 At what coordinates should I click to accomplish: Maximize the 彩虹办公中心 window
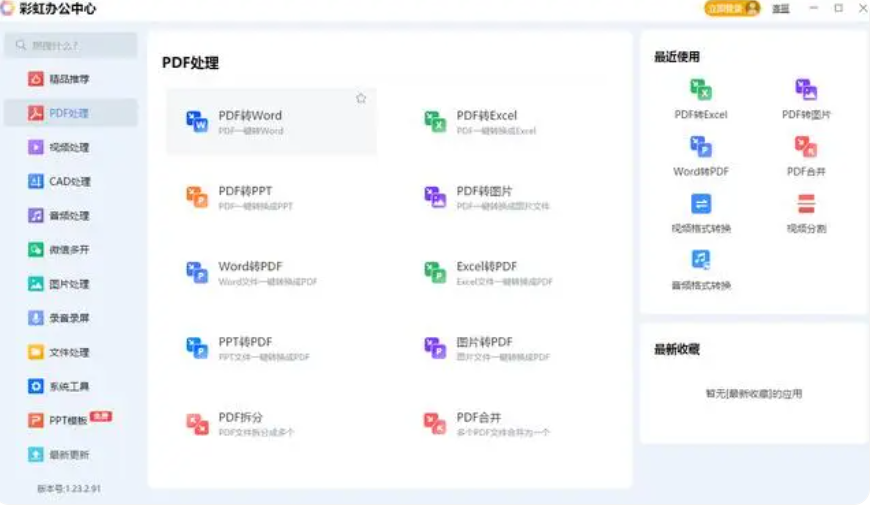coord(838,8)
